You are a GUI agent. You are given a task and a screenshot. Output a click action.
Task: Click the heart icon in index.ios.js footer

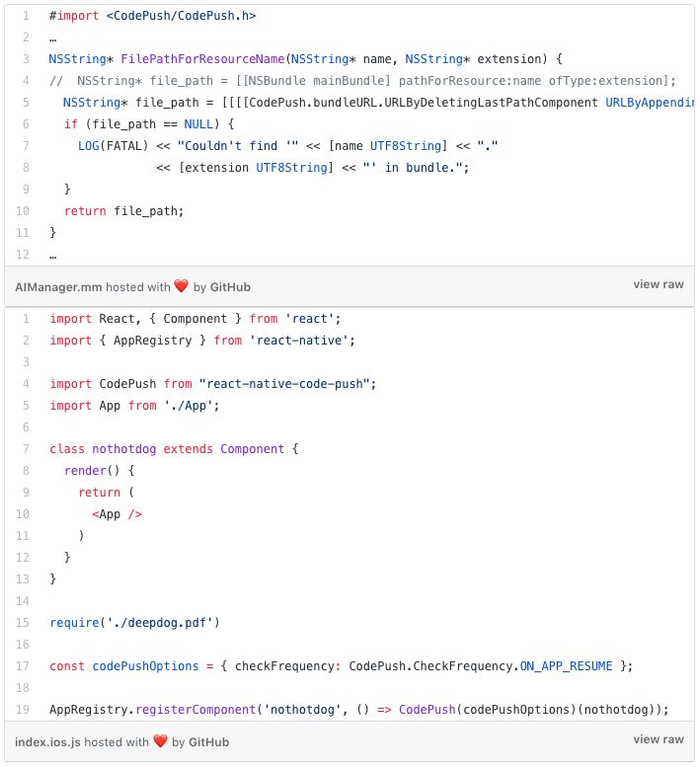point(160,742)
